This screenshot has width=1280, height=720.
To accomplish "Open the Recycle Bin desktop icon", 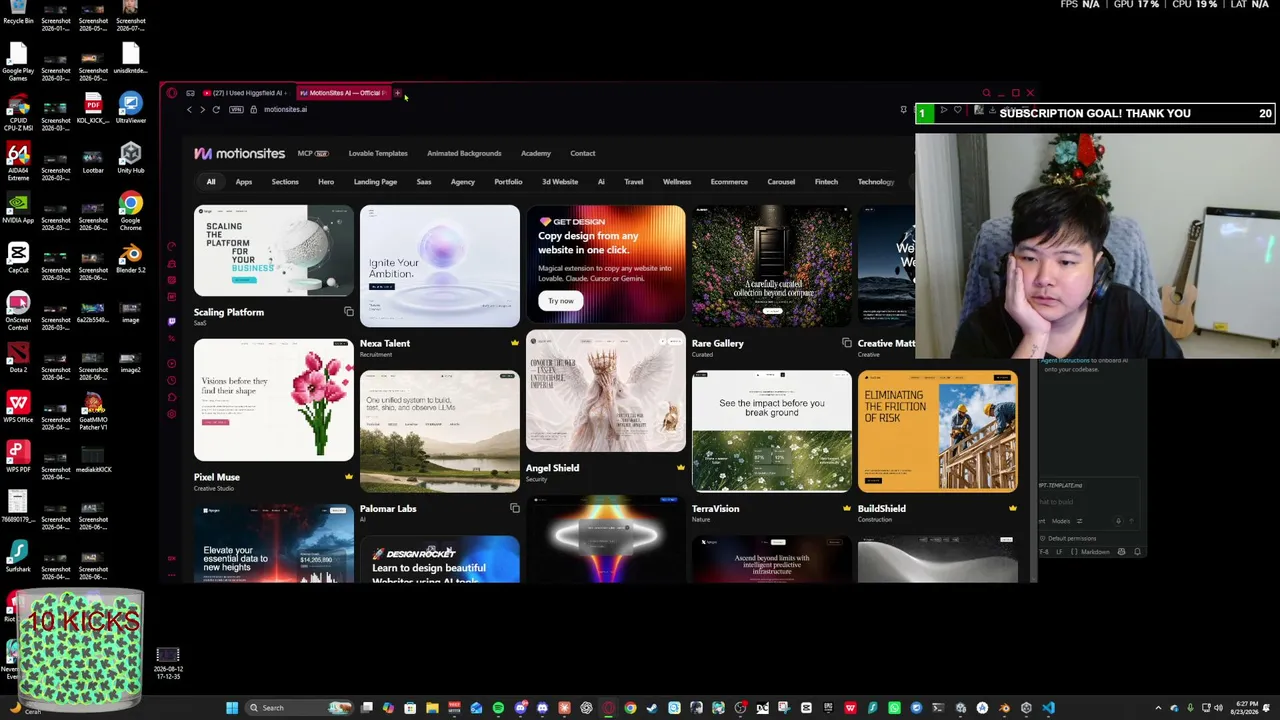I will 18,14.
